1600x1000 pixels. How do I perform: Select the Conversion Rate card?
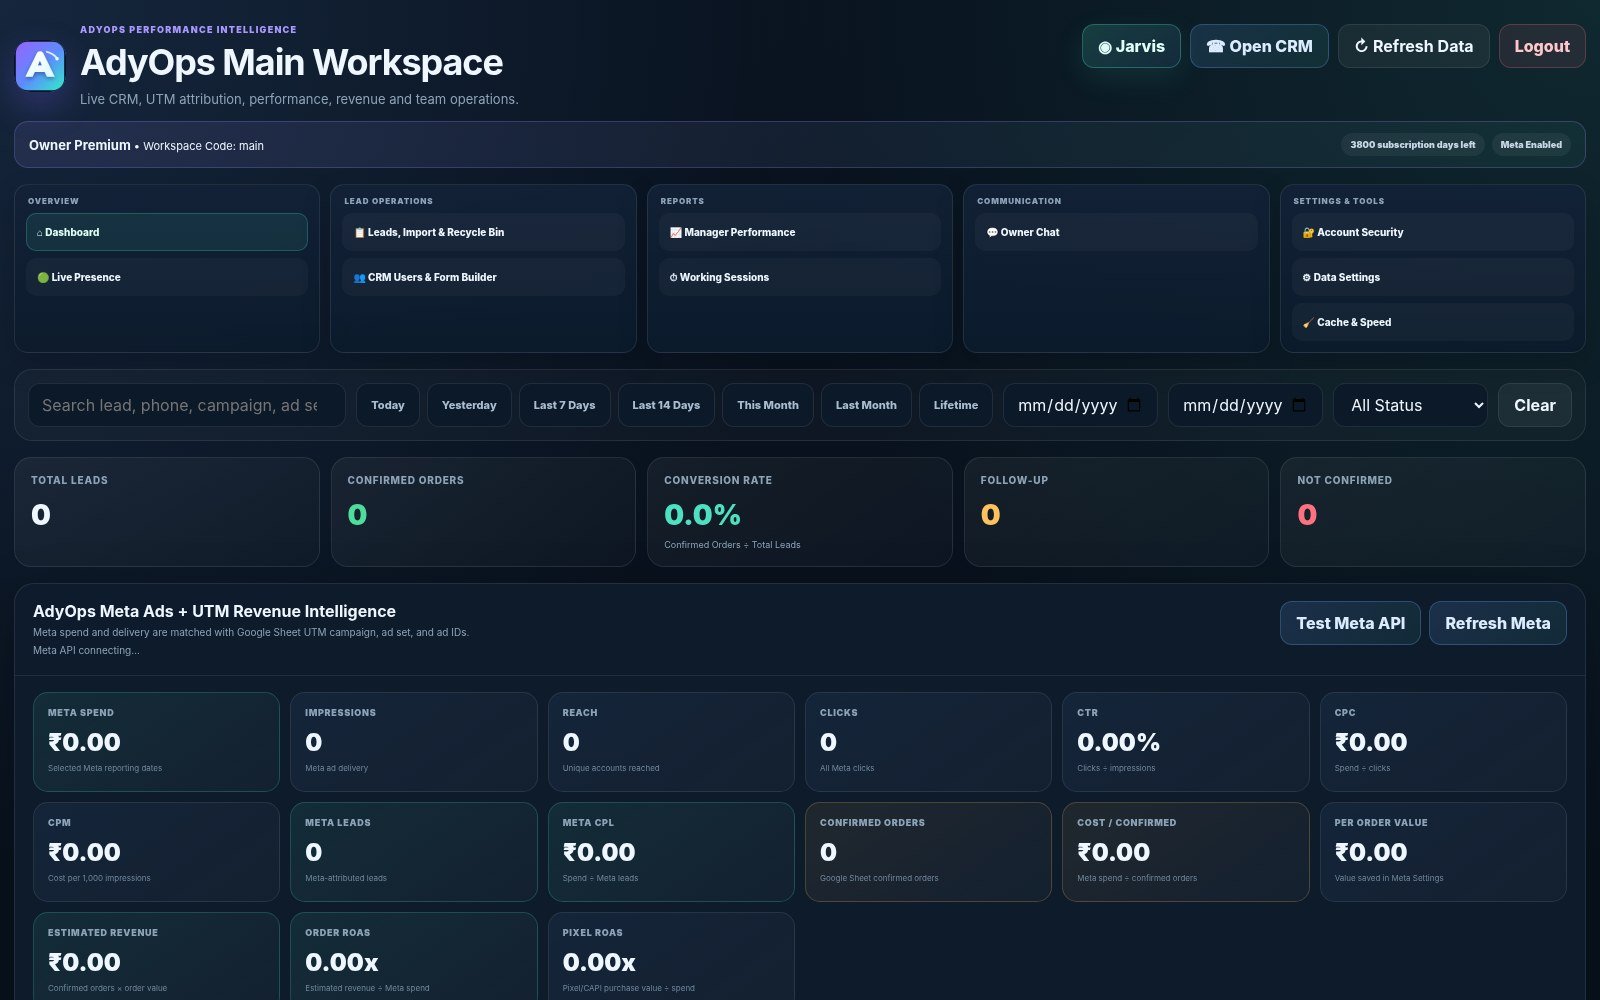(x=800, y=512)
